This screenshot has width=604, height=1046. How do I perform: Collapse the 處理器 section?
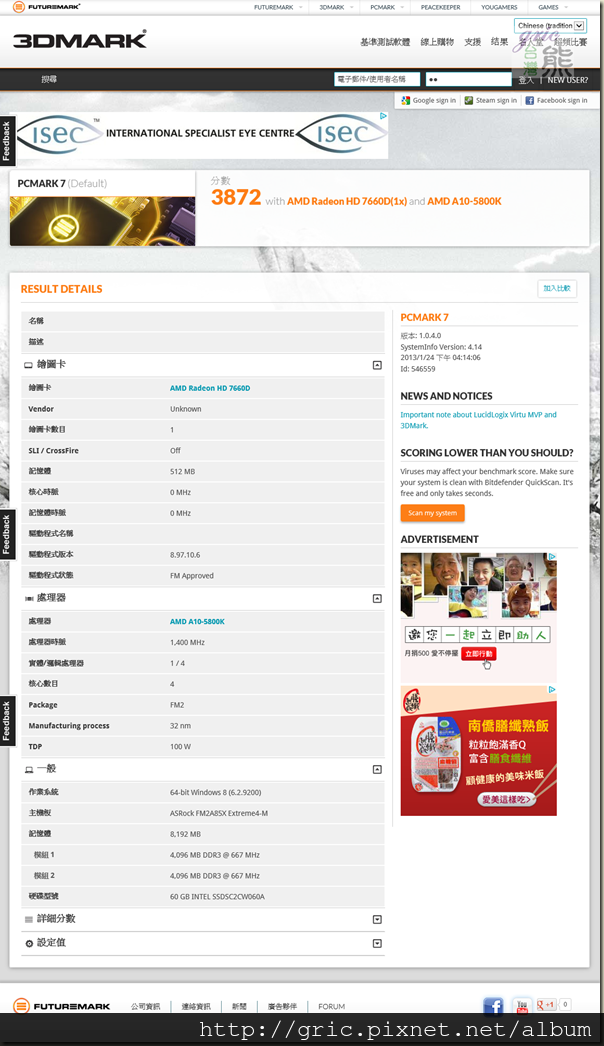(x=377, y=598)
